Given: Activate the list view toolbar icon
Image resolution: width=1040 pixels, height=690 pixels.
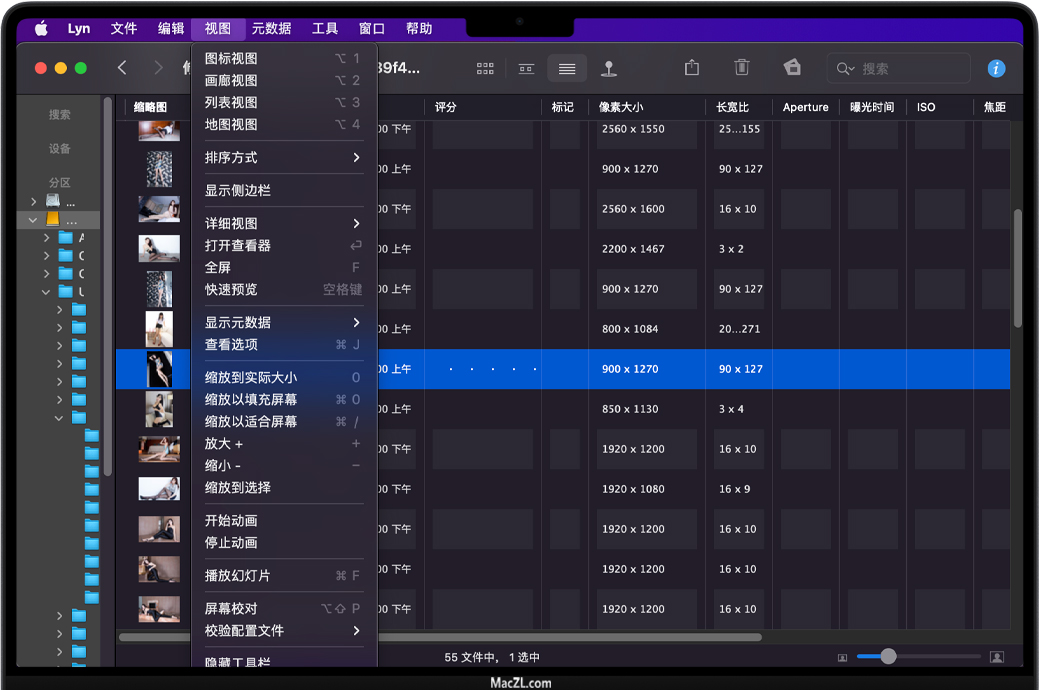Looking at the screenshot, I should [567, 68].
